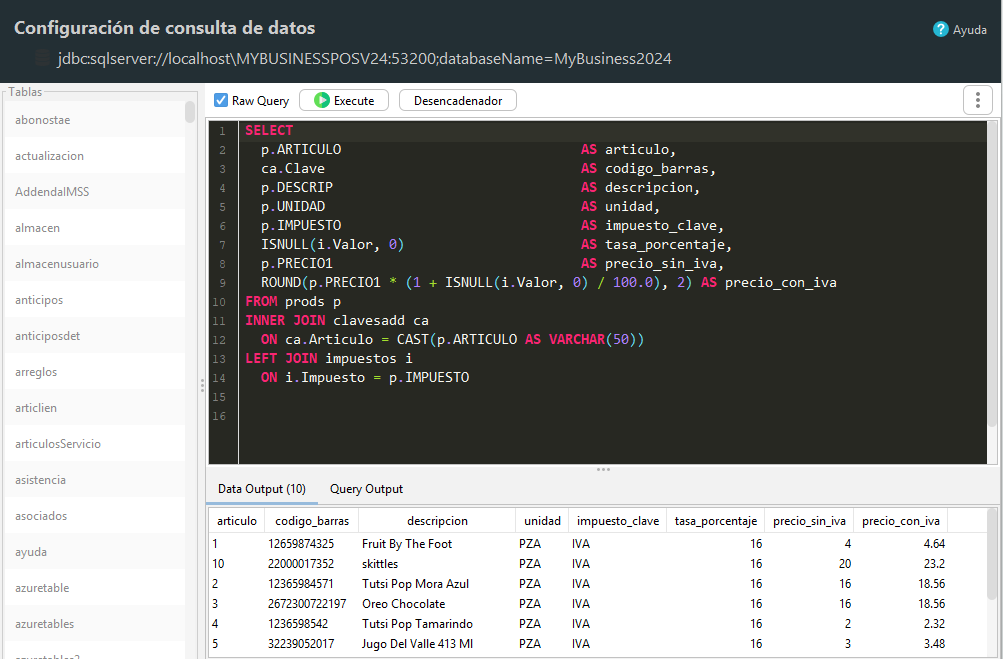Select the almacenusuario table

coord(95,264)
